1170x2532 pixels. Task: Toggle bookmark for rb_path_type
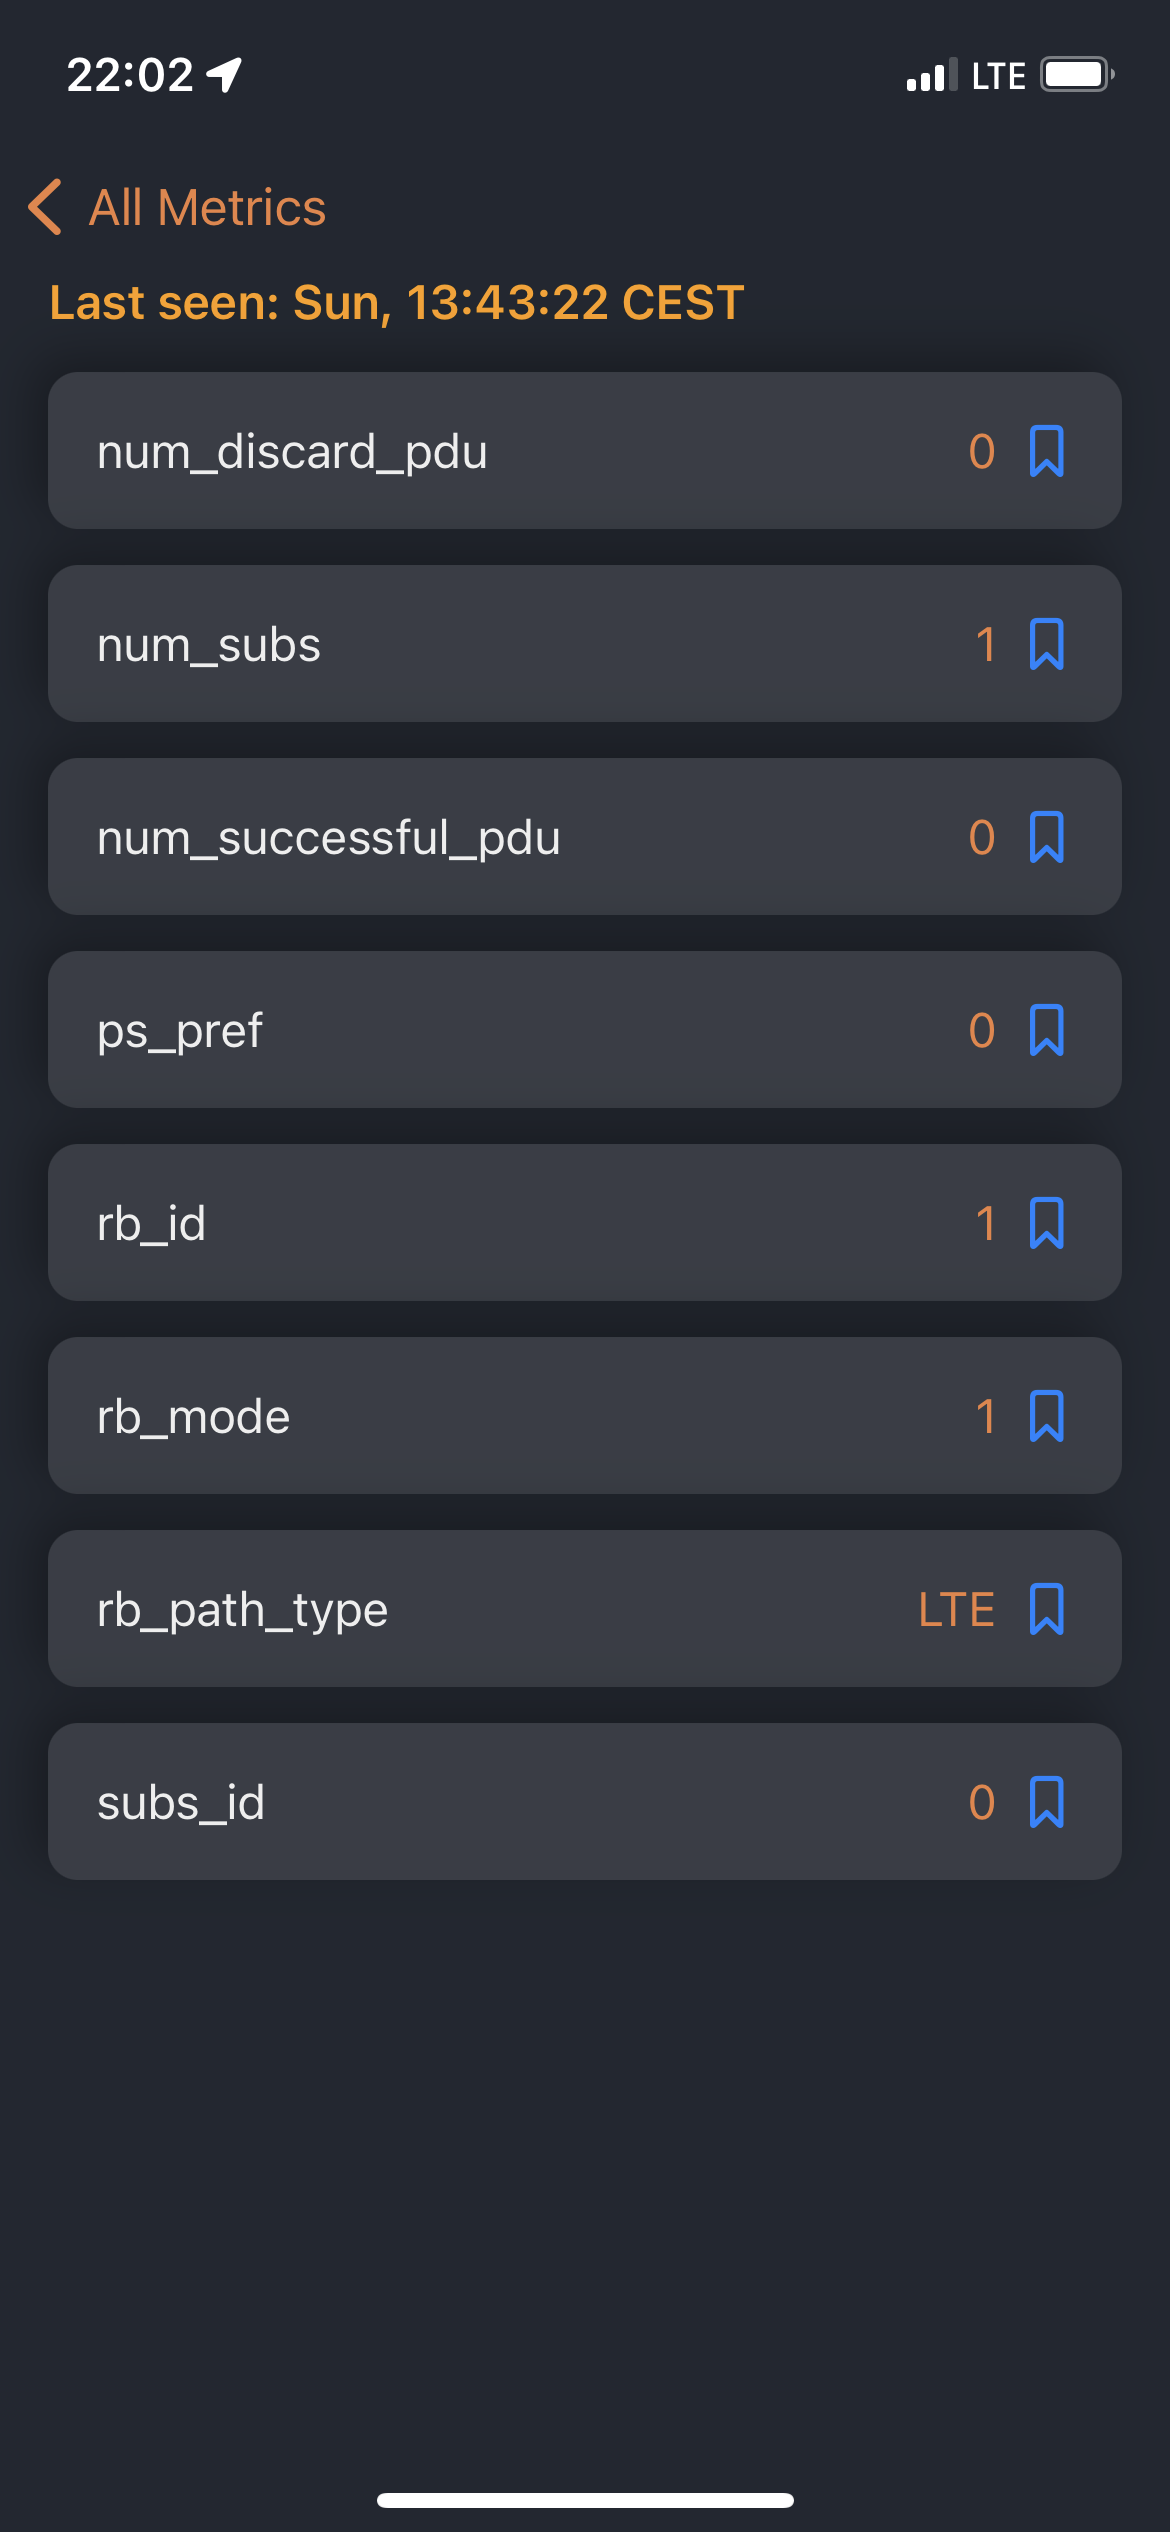1046,1609
